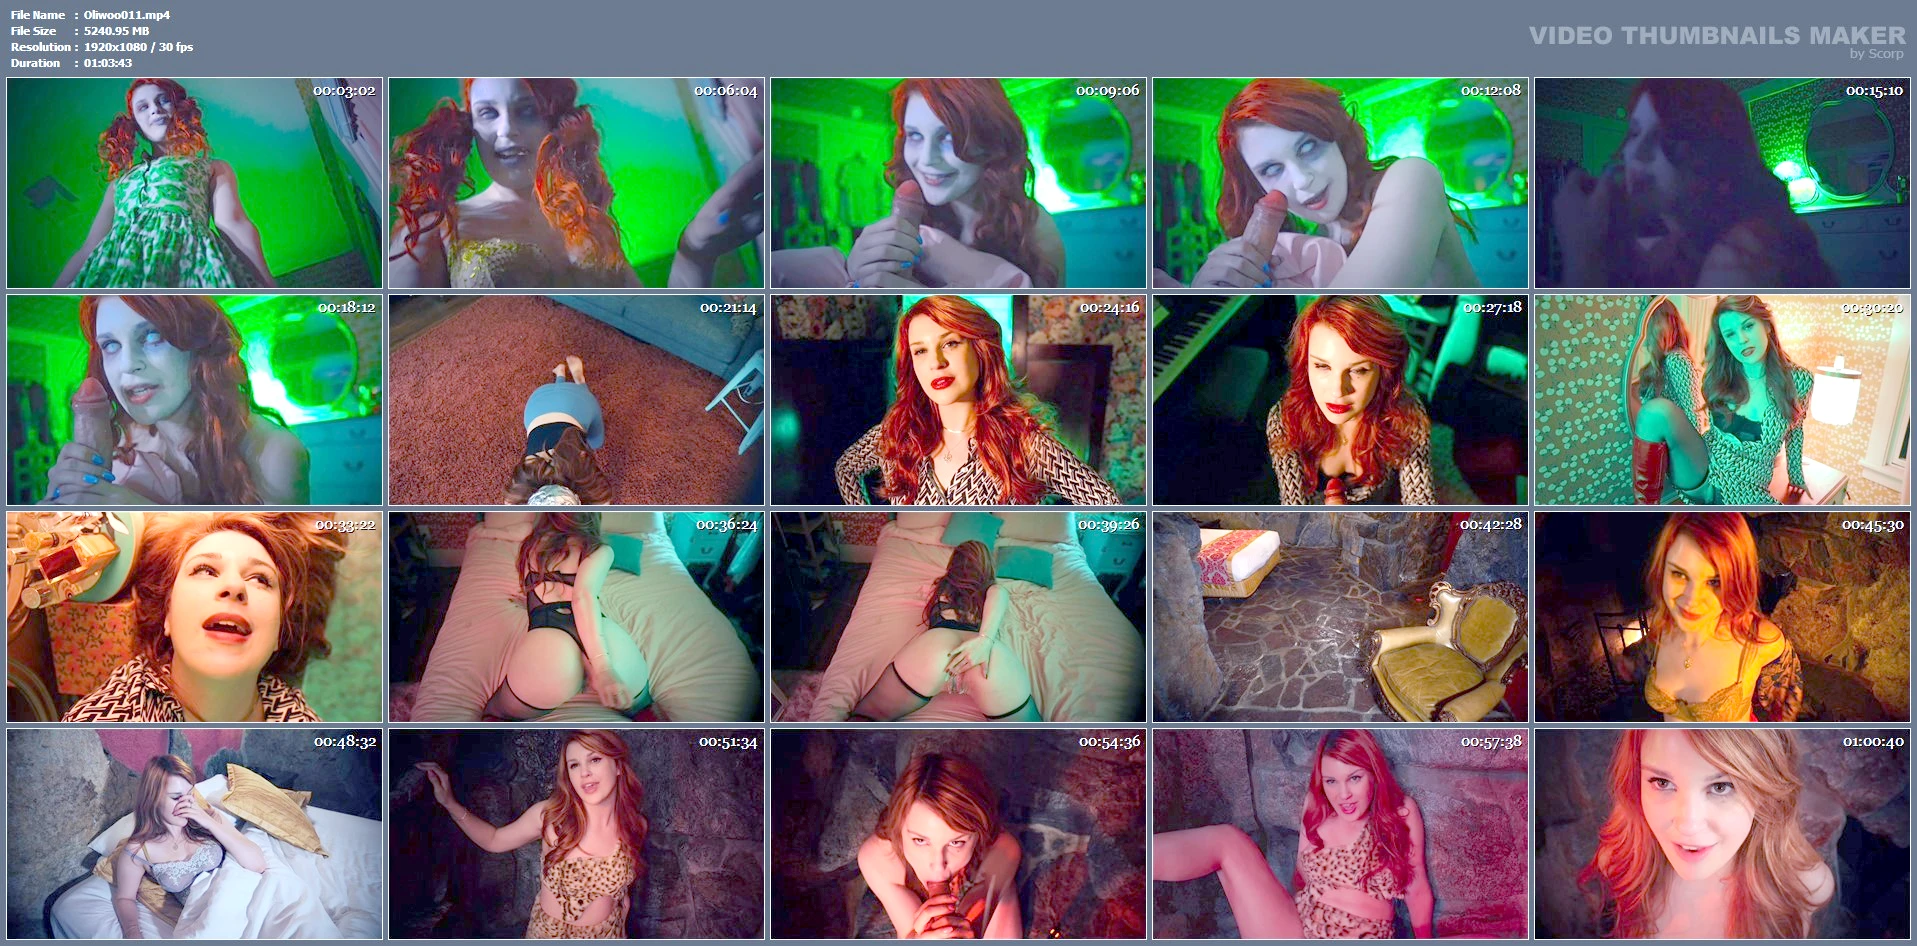Click the frame timestamped 00:27:18
This screenshot has height=946, width=1917.
[x=1340, y=400]
